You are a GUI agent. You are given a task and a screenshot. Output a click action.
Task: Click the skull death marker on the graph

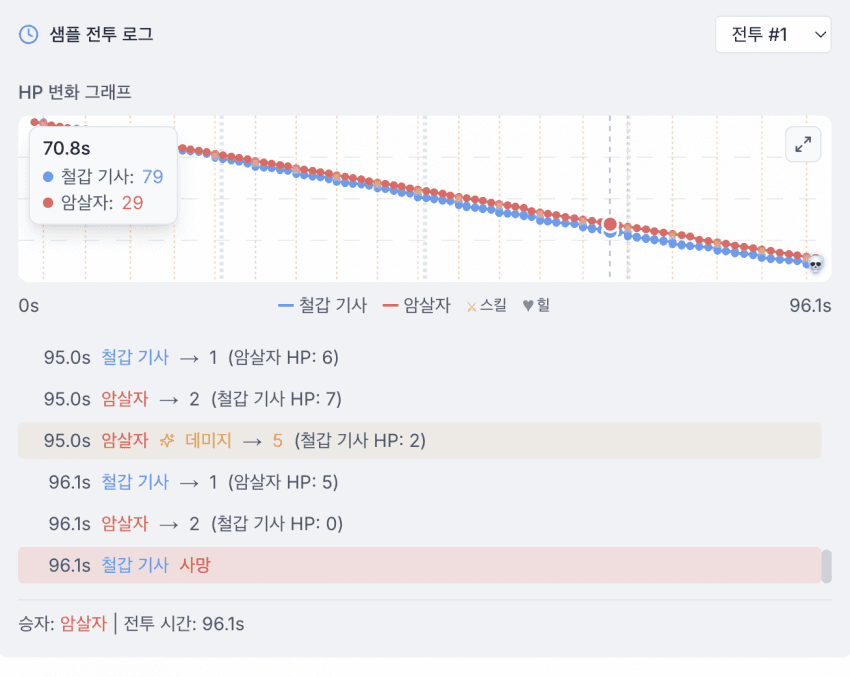pos(815,264)
